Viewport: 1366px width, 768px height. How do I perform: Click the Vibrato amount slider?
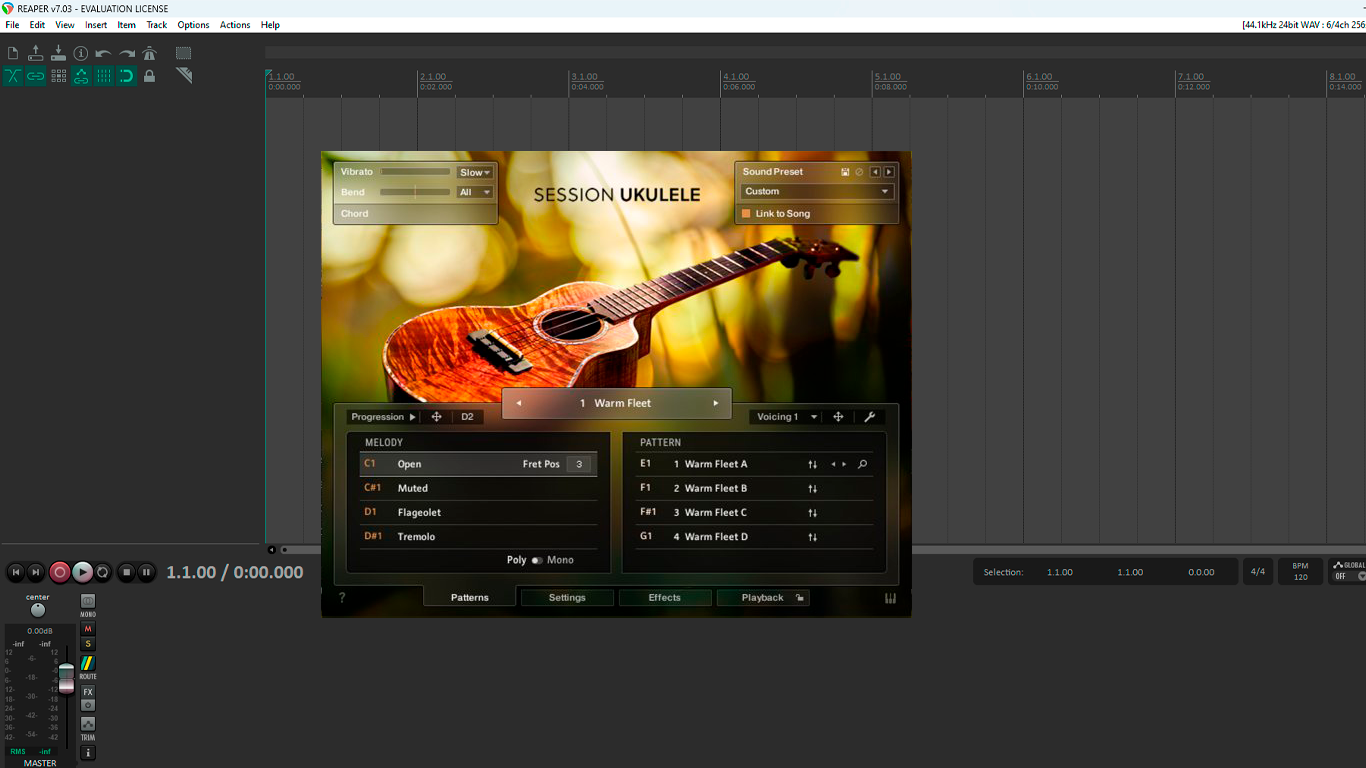[415, 172]
